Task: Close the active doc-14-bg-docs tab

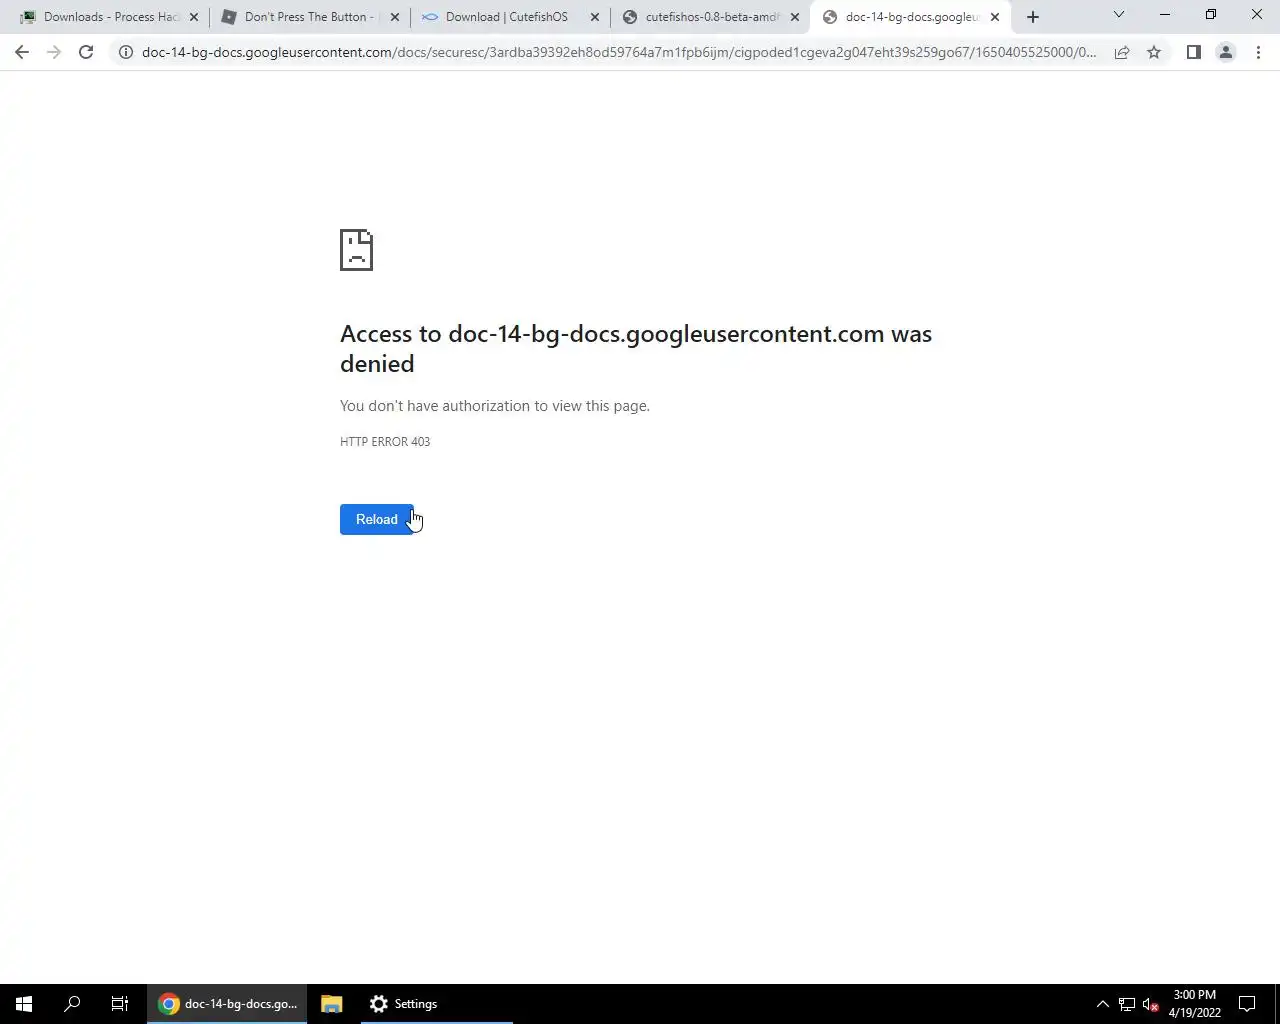Action: [x=994, y=17]
